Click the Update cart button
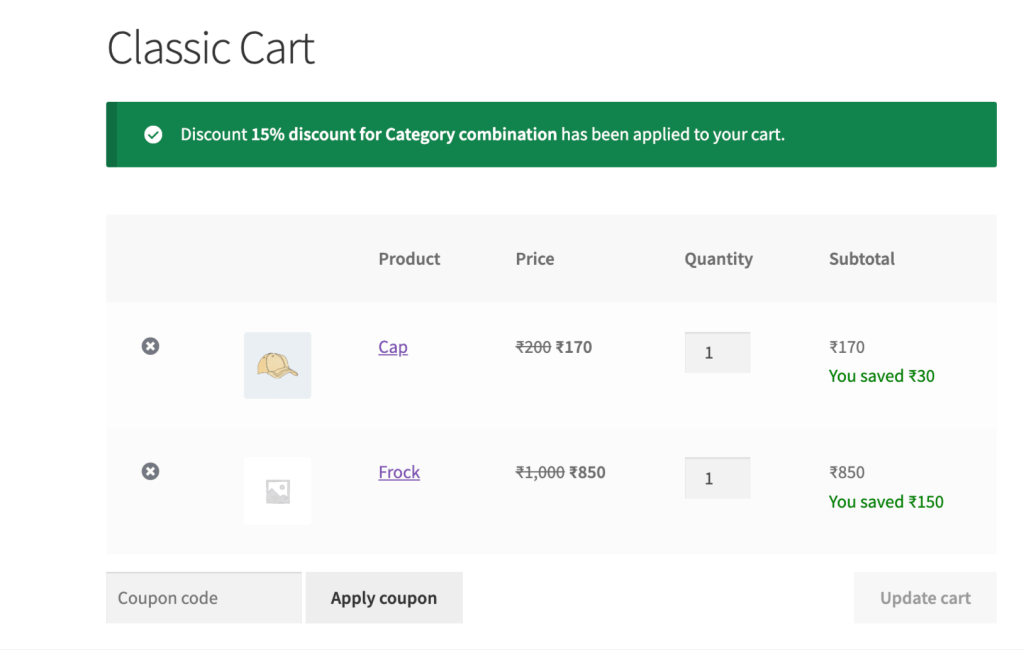This screenshot has width=1024, height=650. 924,597
